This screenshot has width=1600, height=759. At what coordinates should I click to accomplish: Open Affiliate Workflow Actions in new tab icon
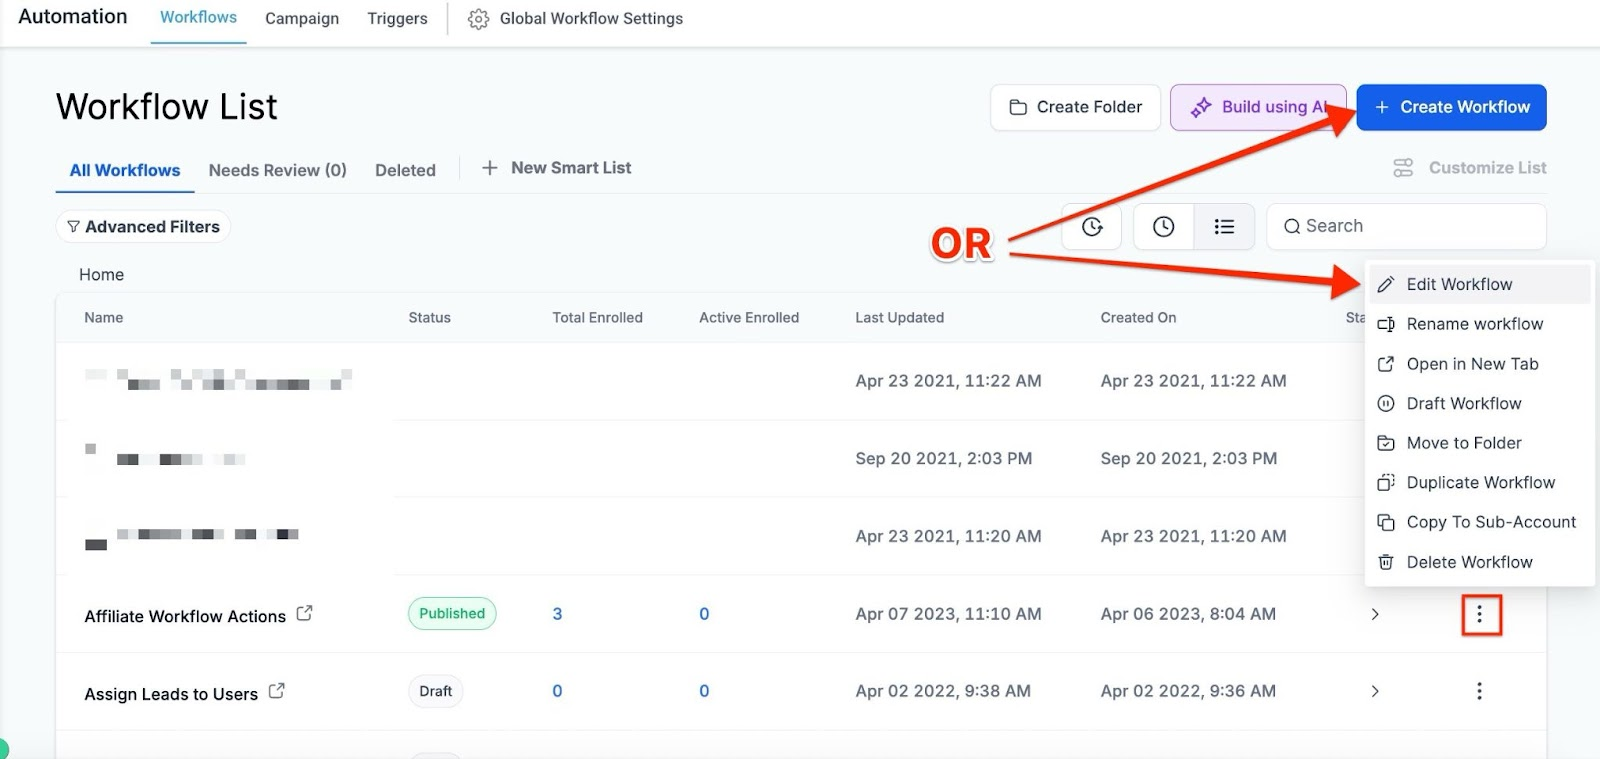click(x=305, y=614)
